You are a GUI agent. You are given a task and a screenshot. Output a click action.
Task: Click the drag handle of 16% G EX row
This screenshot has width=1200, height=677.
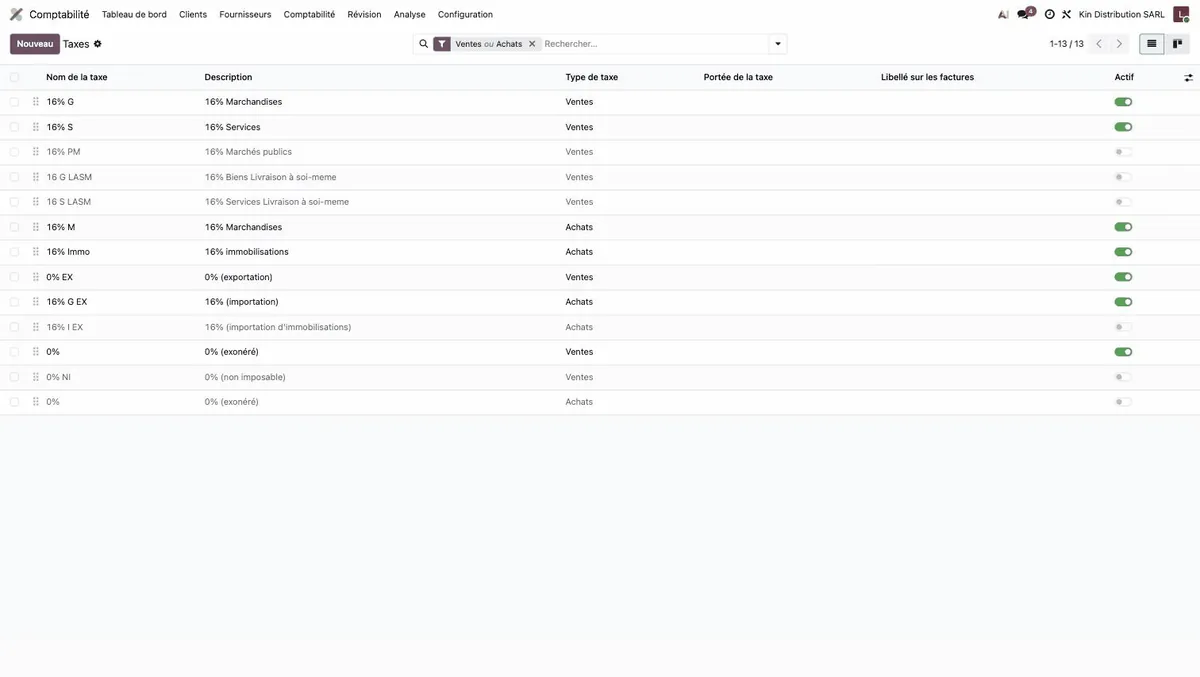tap(36, 302)
